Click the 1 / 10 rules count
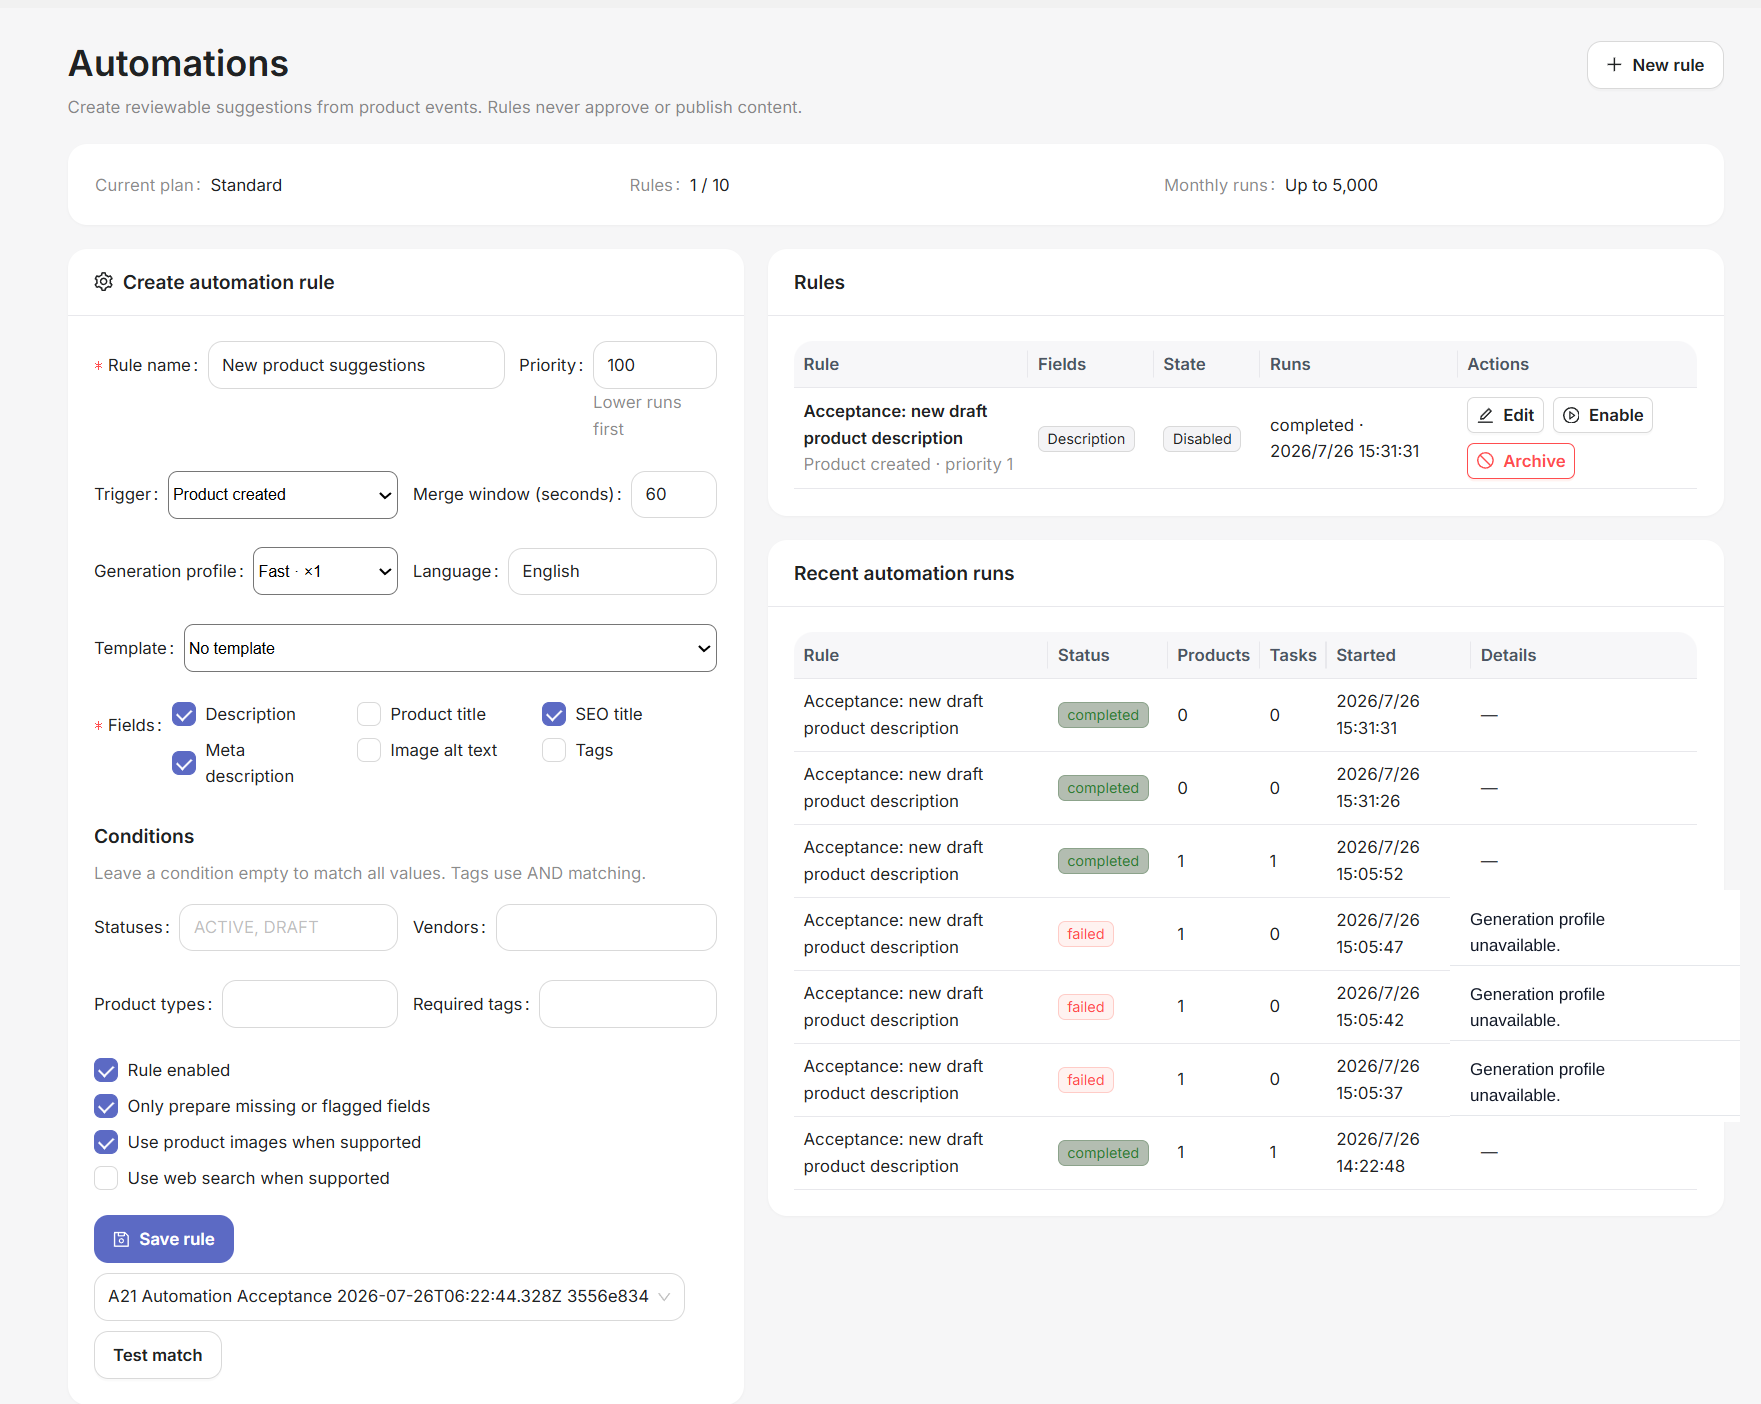Image resolution: width=1761 pixels, height=1404 pixels. pyautogui.click(x=709, y=185)
